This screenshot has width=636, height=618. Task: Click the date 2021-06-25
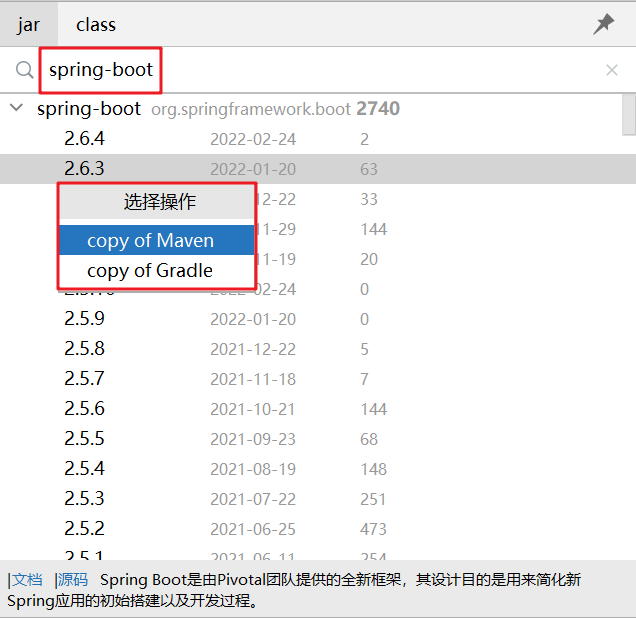pyautogui.click(x=253, y=530)
